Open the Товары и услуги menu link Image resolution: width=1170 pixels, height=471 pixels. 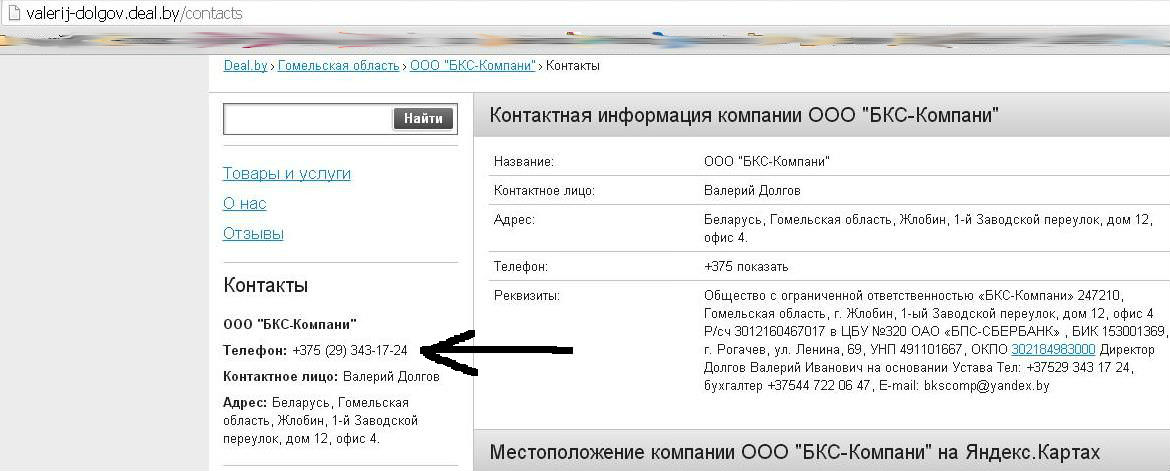[287, 174]
